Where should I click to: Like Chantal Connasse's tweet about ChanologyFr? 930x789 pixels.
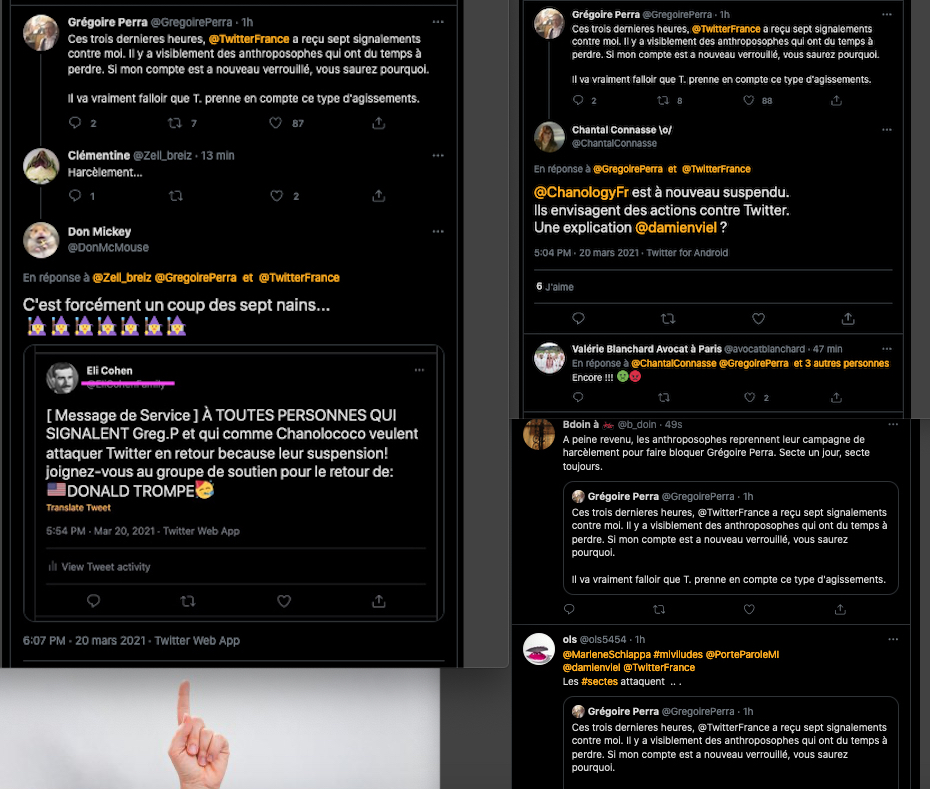point(758,319)
